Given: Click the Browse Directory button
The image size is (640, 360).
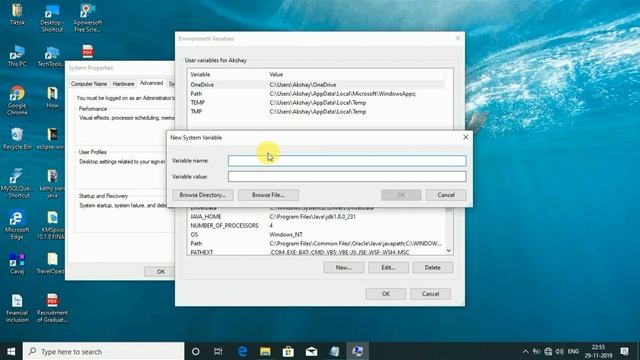Looking at the screenshot, I should coord(203,195).
